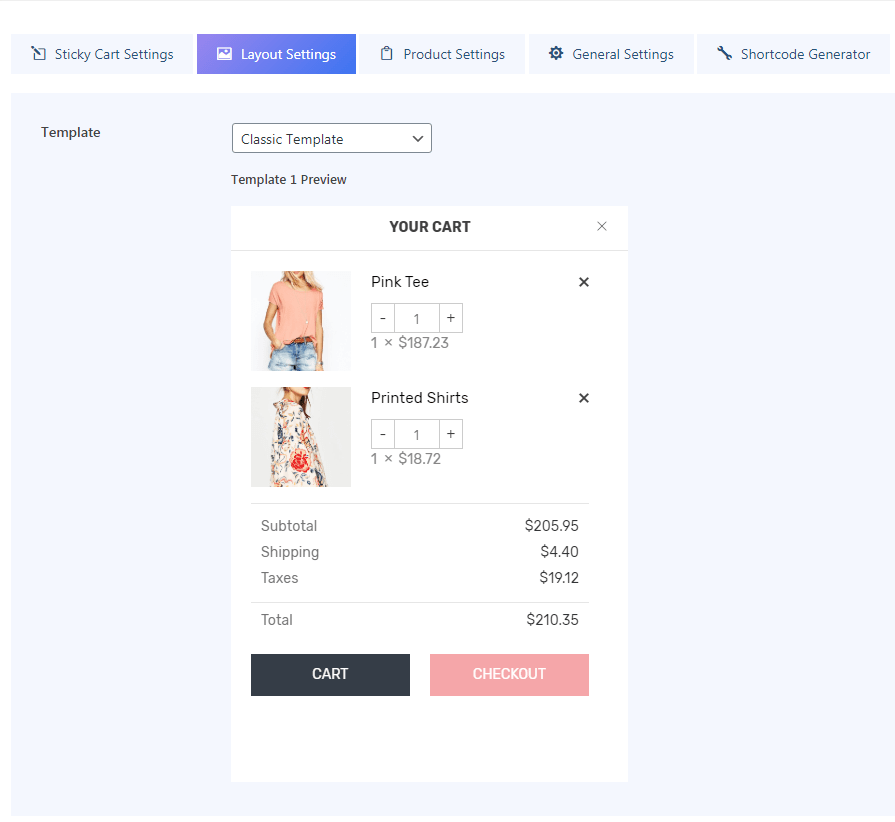This screenshot has height=822, width=895.
Task: Go to the Shortcode Generator tab
Action: point(793,54)
